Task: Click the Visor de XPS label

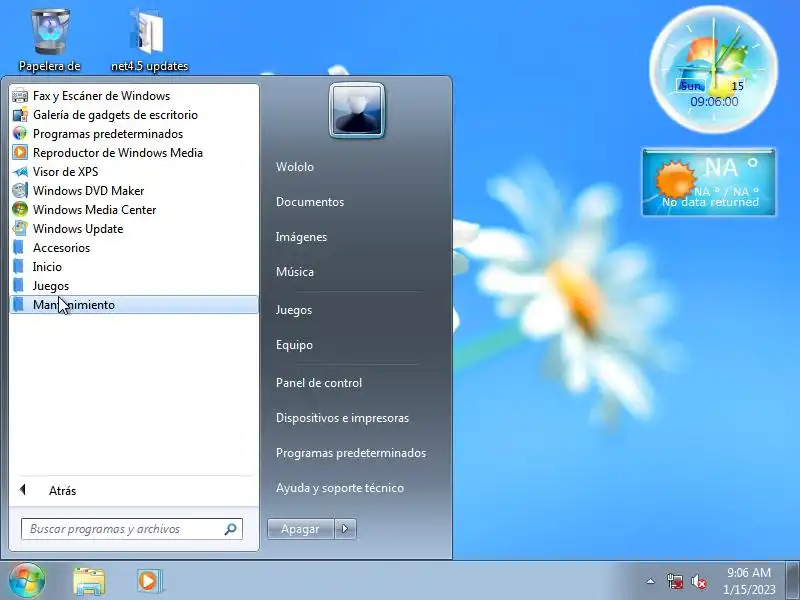Action: [65, 172]
